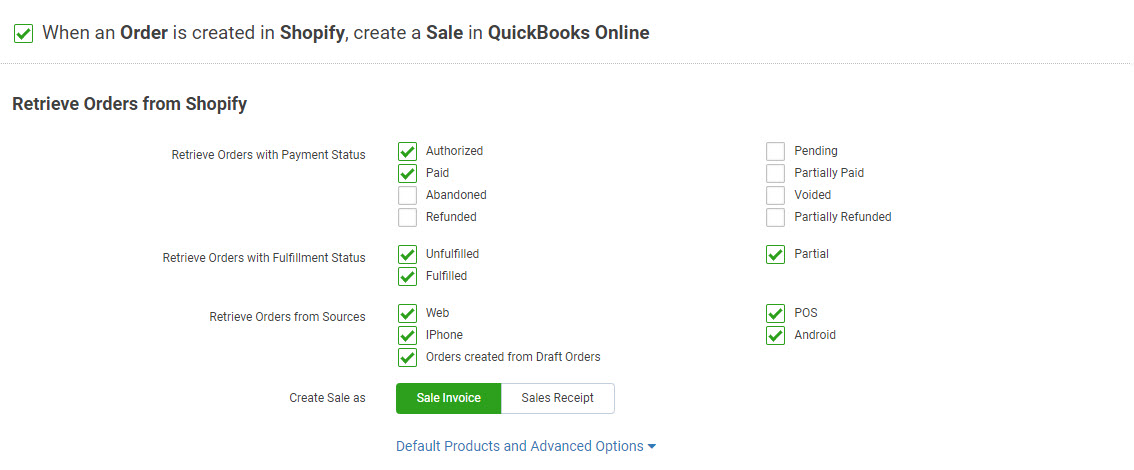The width and height of the screenshot is (1134, 470).
Task: Tick the Partially Refunded checkbox
Action: click(775, 217)
